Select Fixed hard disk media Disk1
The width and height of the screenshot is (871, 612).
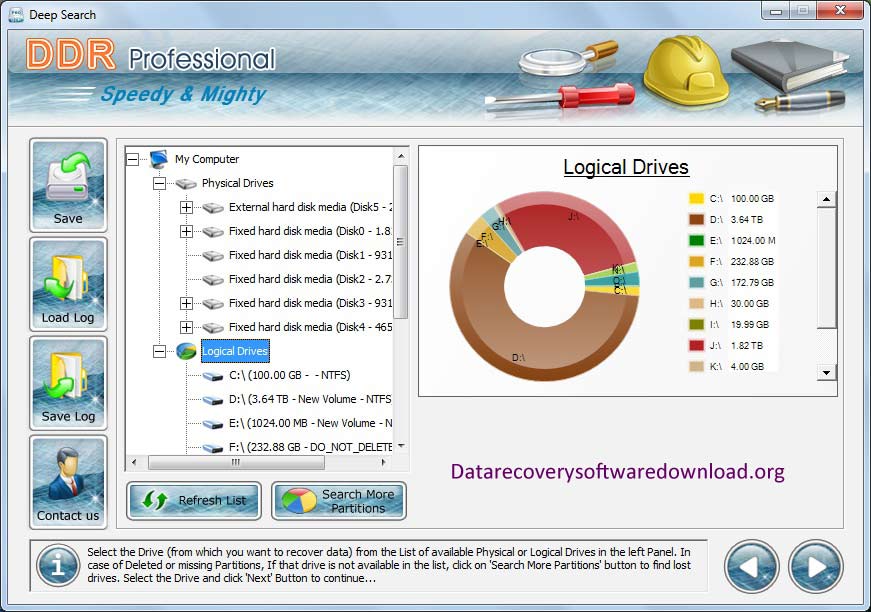[310, 255]
